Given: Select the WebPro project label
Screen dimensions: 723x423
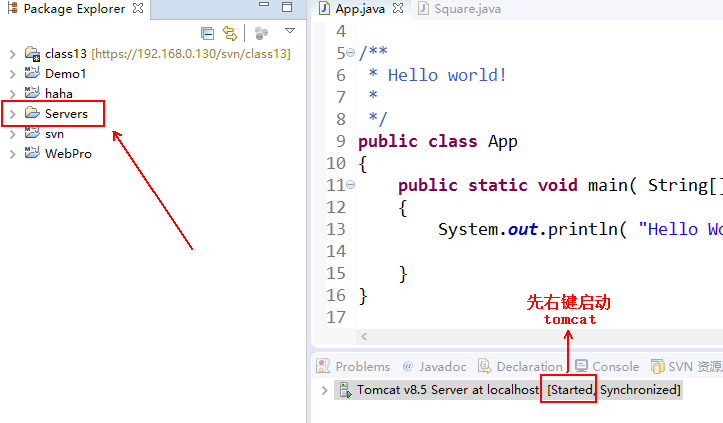Looking at the screenshot, I should tap(68, 154).
